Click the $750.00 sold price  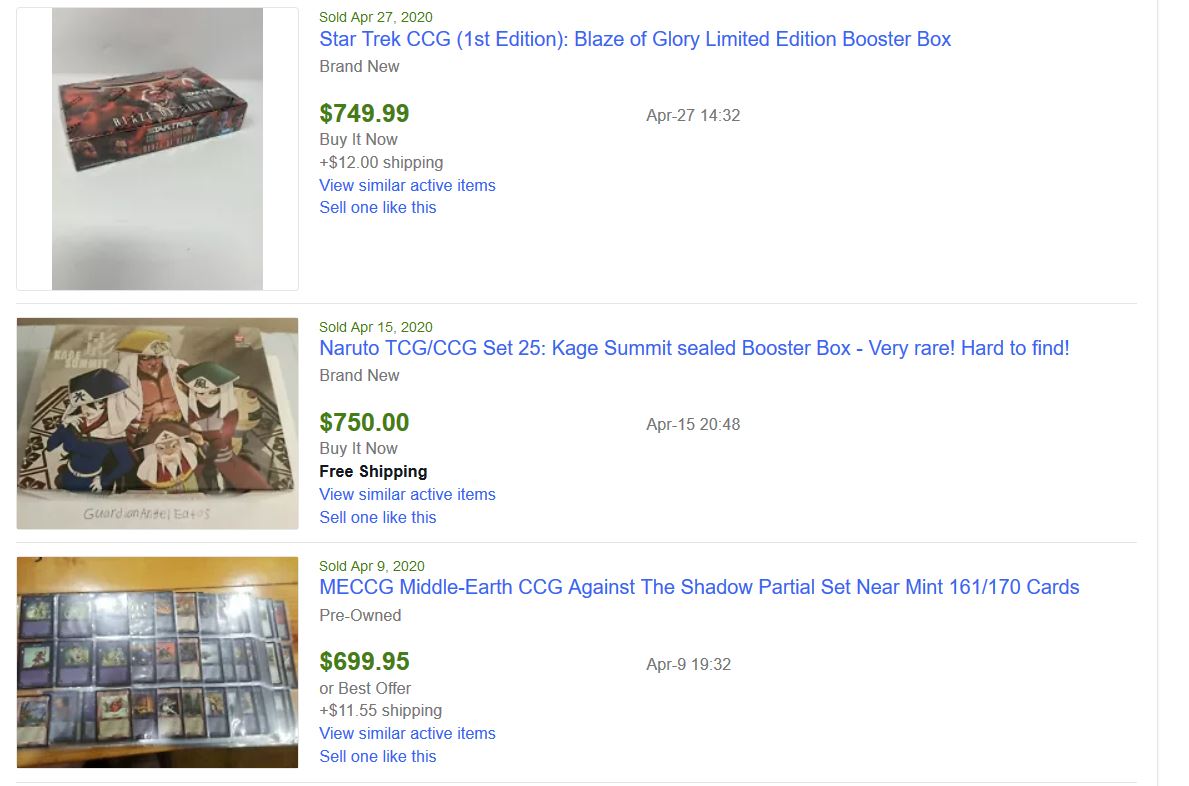point(364,423)
